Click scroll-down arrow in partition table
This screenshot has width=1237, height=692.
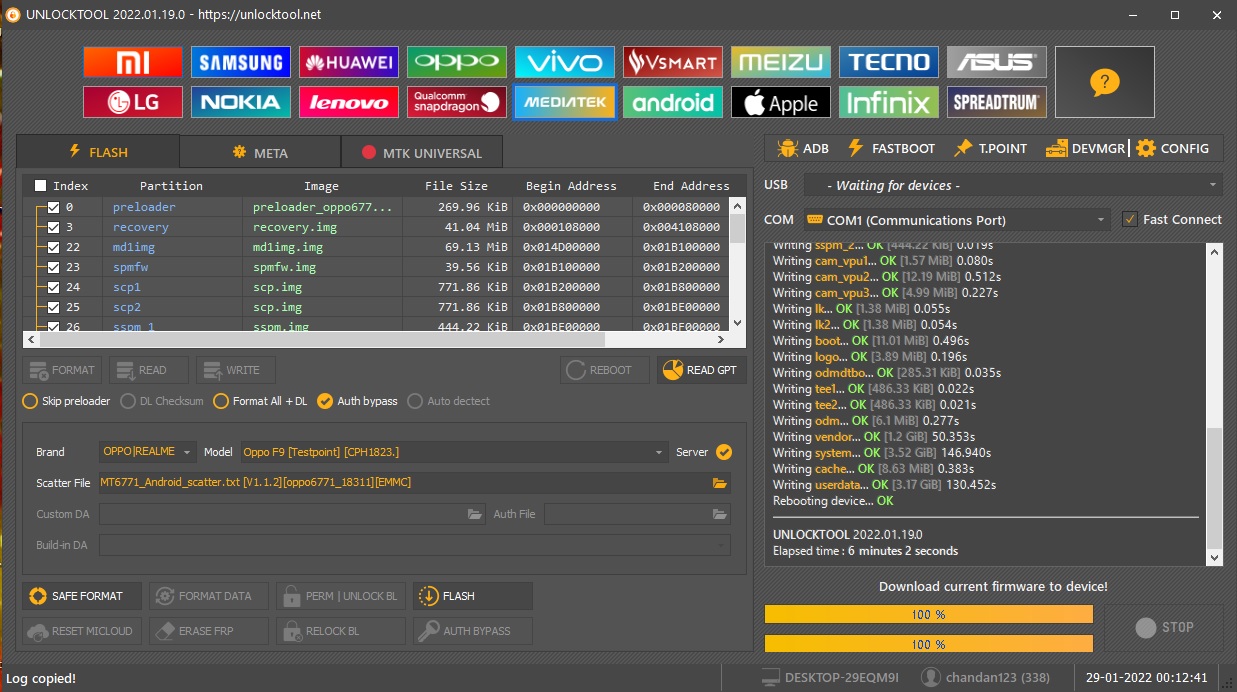tap(738, 323)
